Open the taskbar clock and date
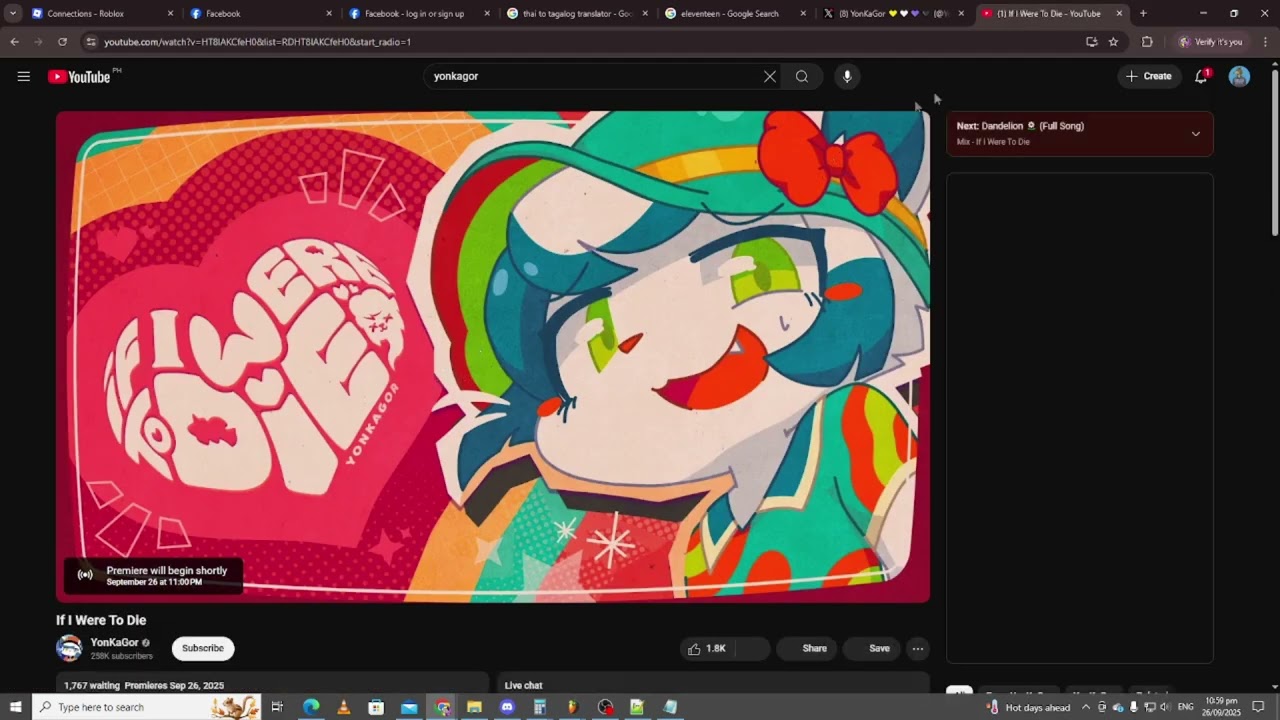This screenshot has height=720, width=1280. pos(1222,707)
